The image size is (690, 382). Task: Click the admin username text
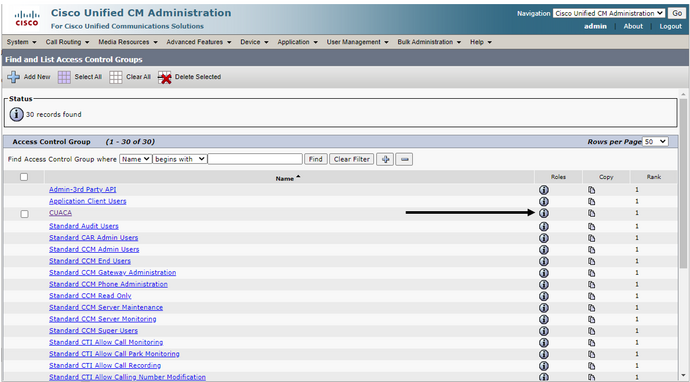pyautogui.click(x=595, y=26)
